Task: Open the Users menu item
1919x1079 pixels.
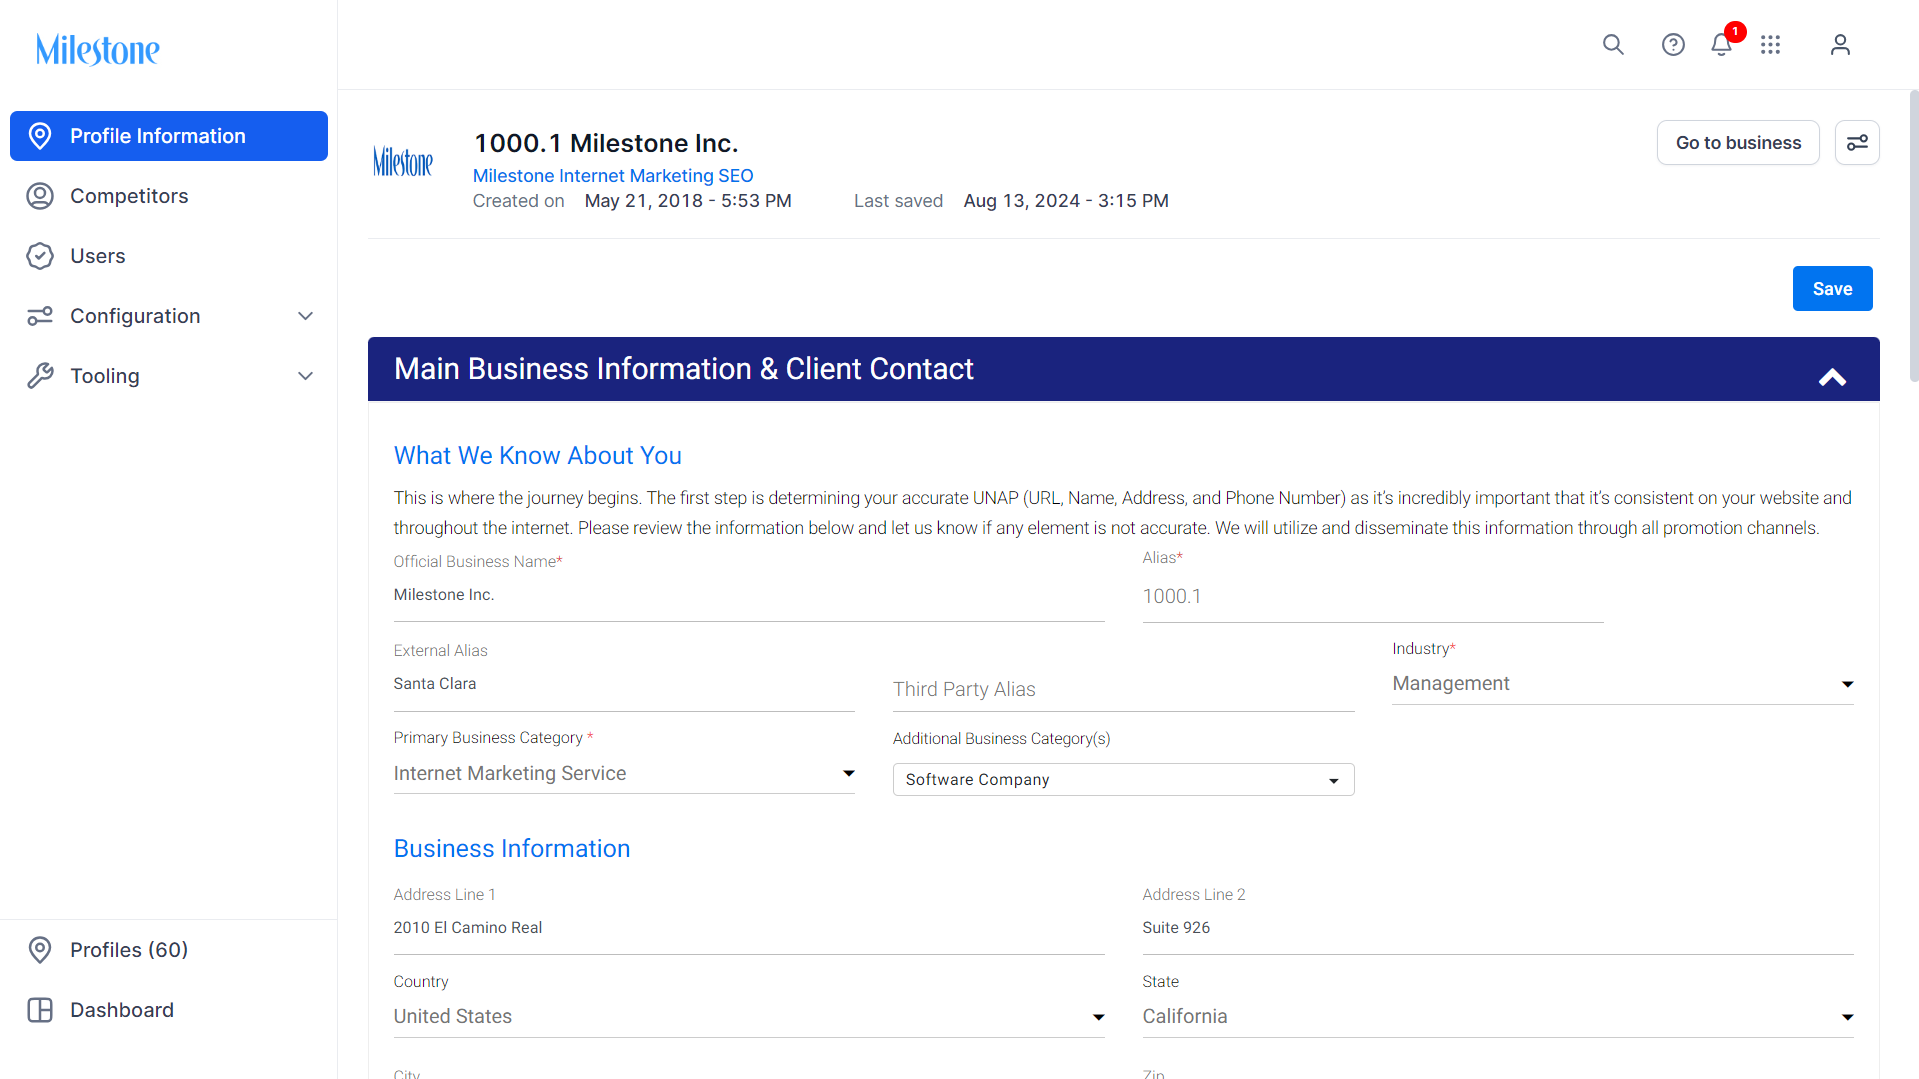Action: (x=169, y=256)
